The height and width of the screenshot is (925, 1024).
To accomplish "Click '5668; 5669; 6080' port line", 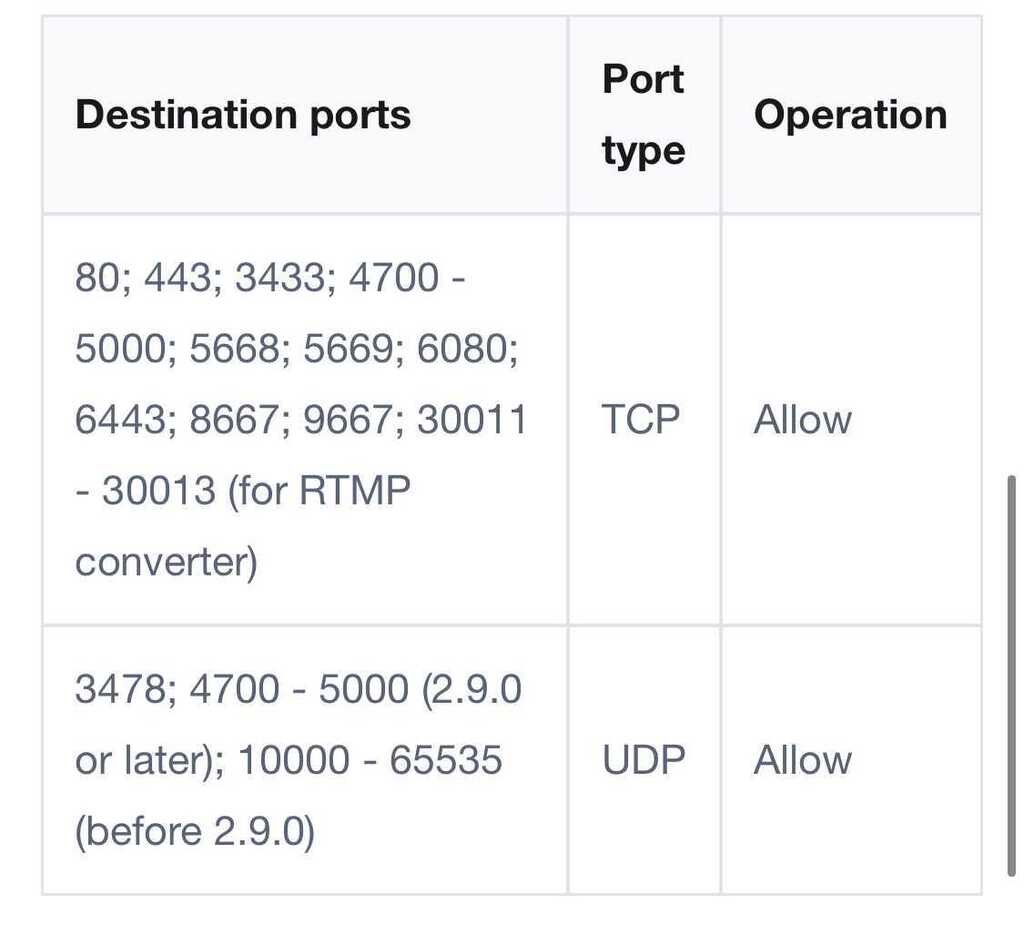I will (353, 348).
